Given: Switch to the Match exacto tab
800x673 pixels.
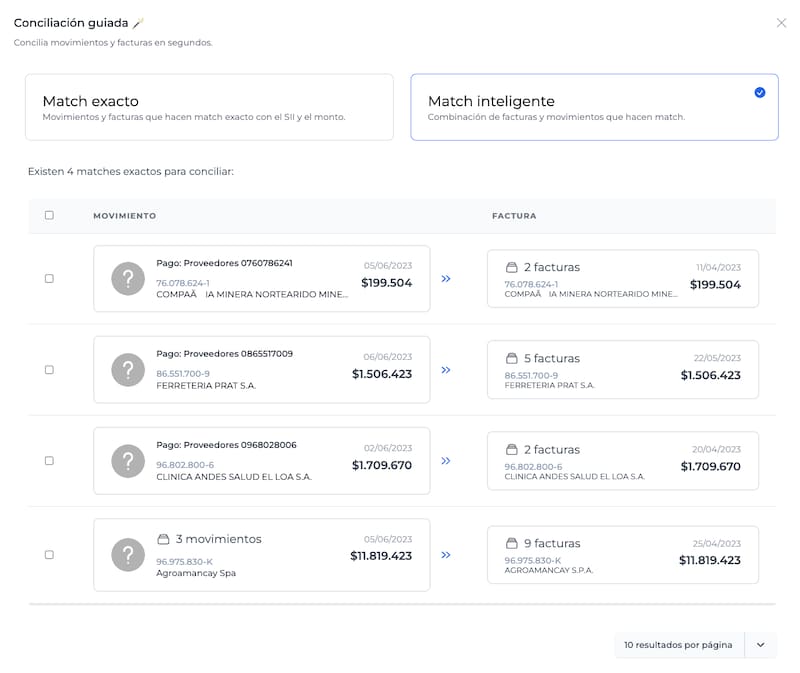Looking at the screenshot, I should click(x=209, y=107).
